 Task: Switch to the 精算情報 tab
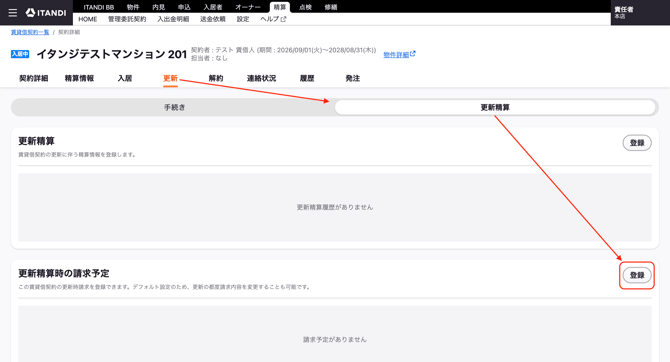[79, 79]
